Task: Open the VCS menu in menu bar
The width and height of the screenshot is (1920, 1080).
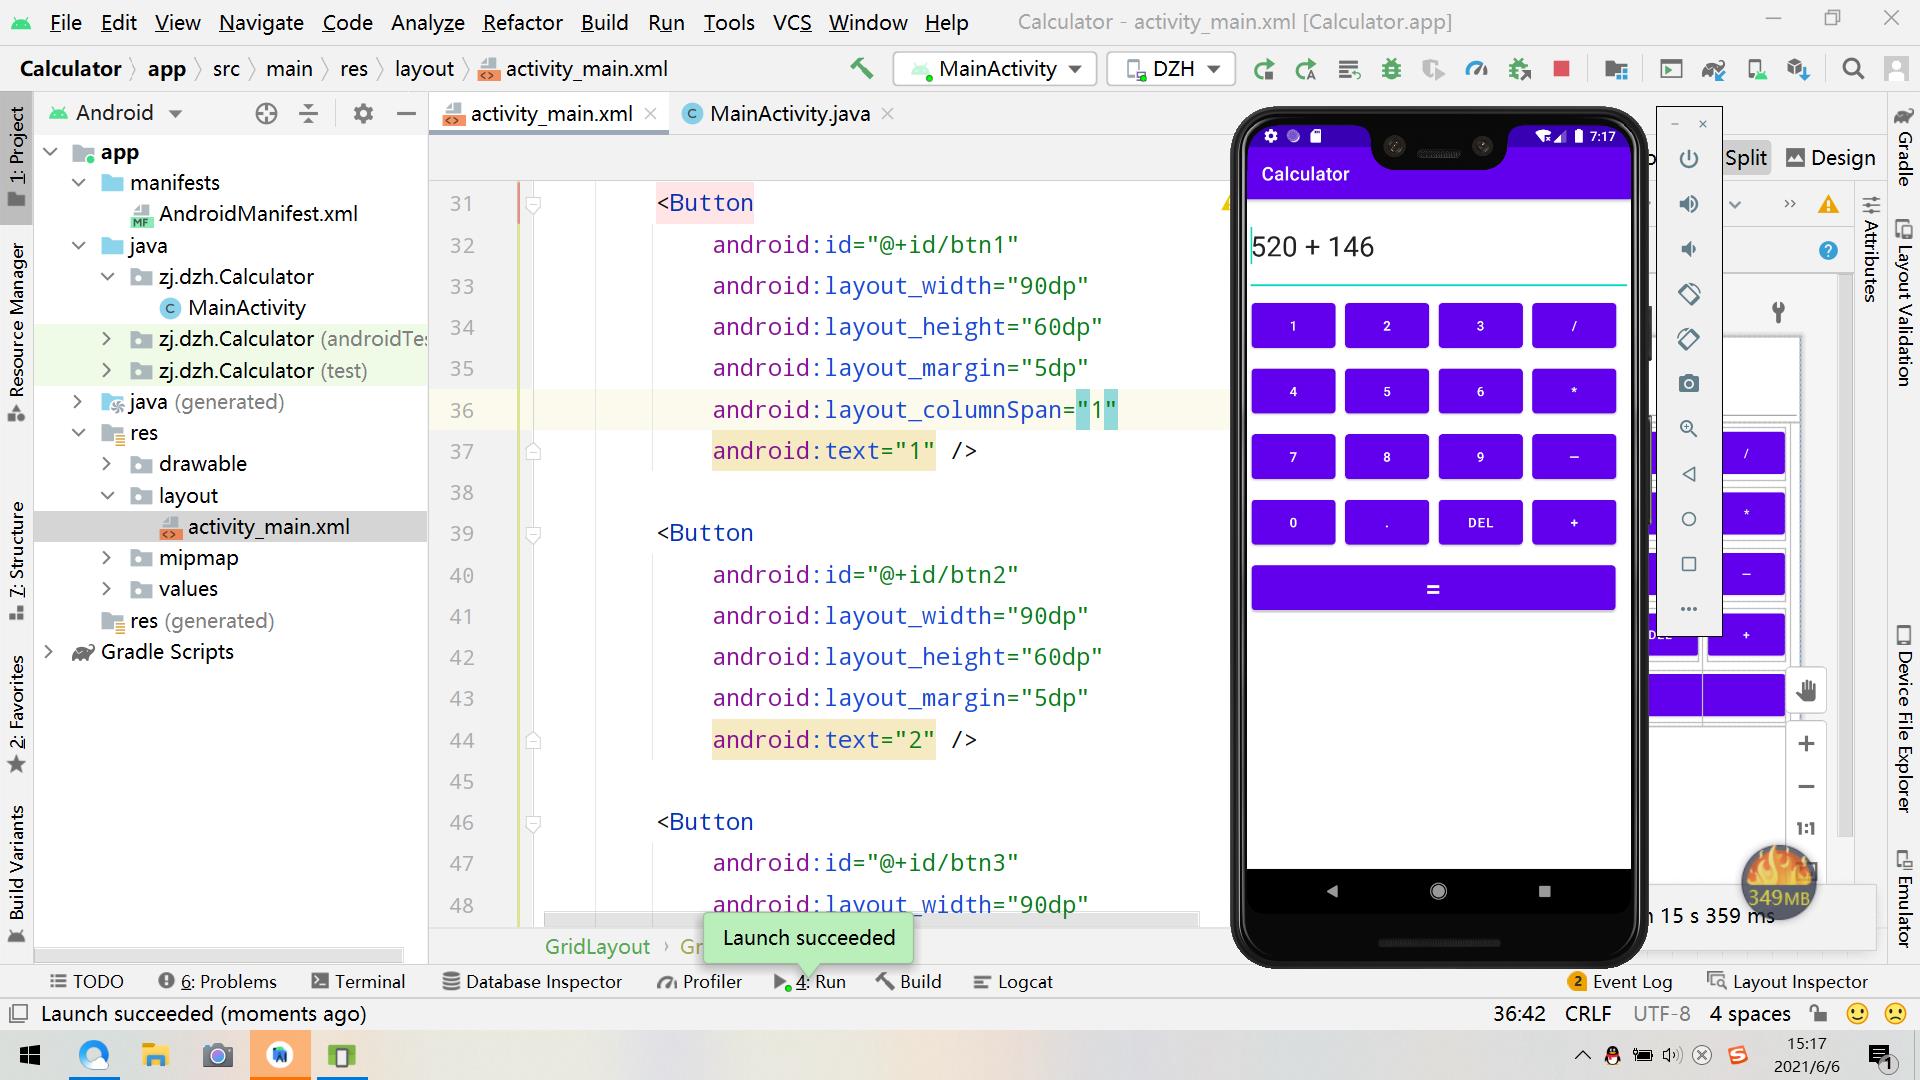Action: coord(787,22)
